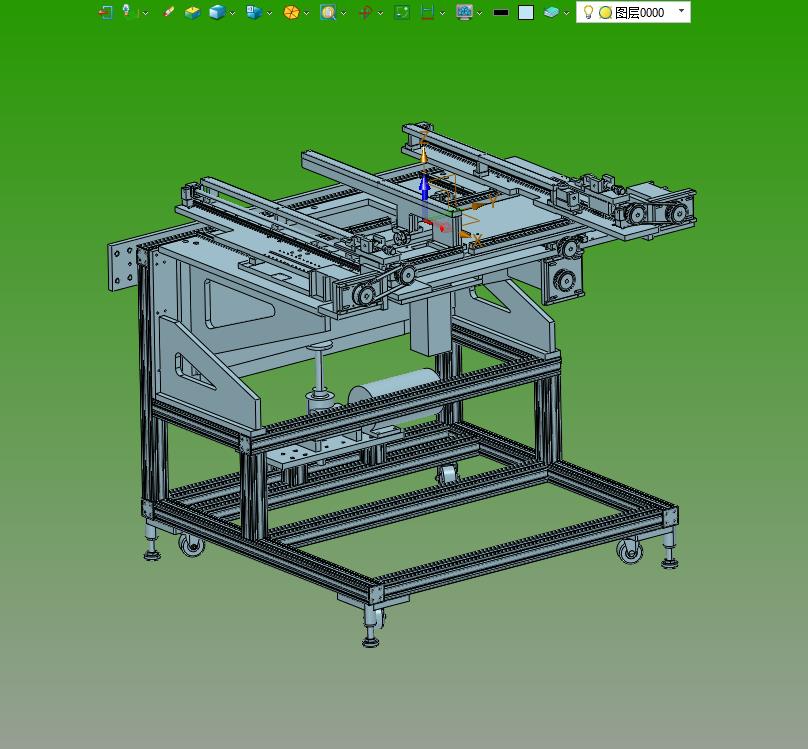Screen dimensions: 808x749
Task: Click the exit/return arrow icon in toolbar
Action: click(x=106, y=12)
